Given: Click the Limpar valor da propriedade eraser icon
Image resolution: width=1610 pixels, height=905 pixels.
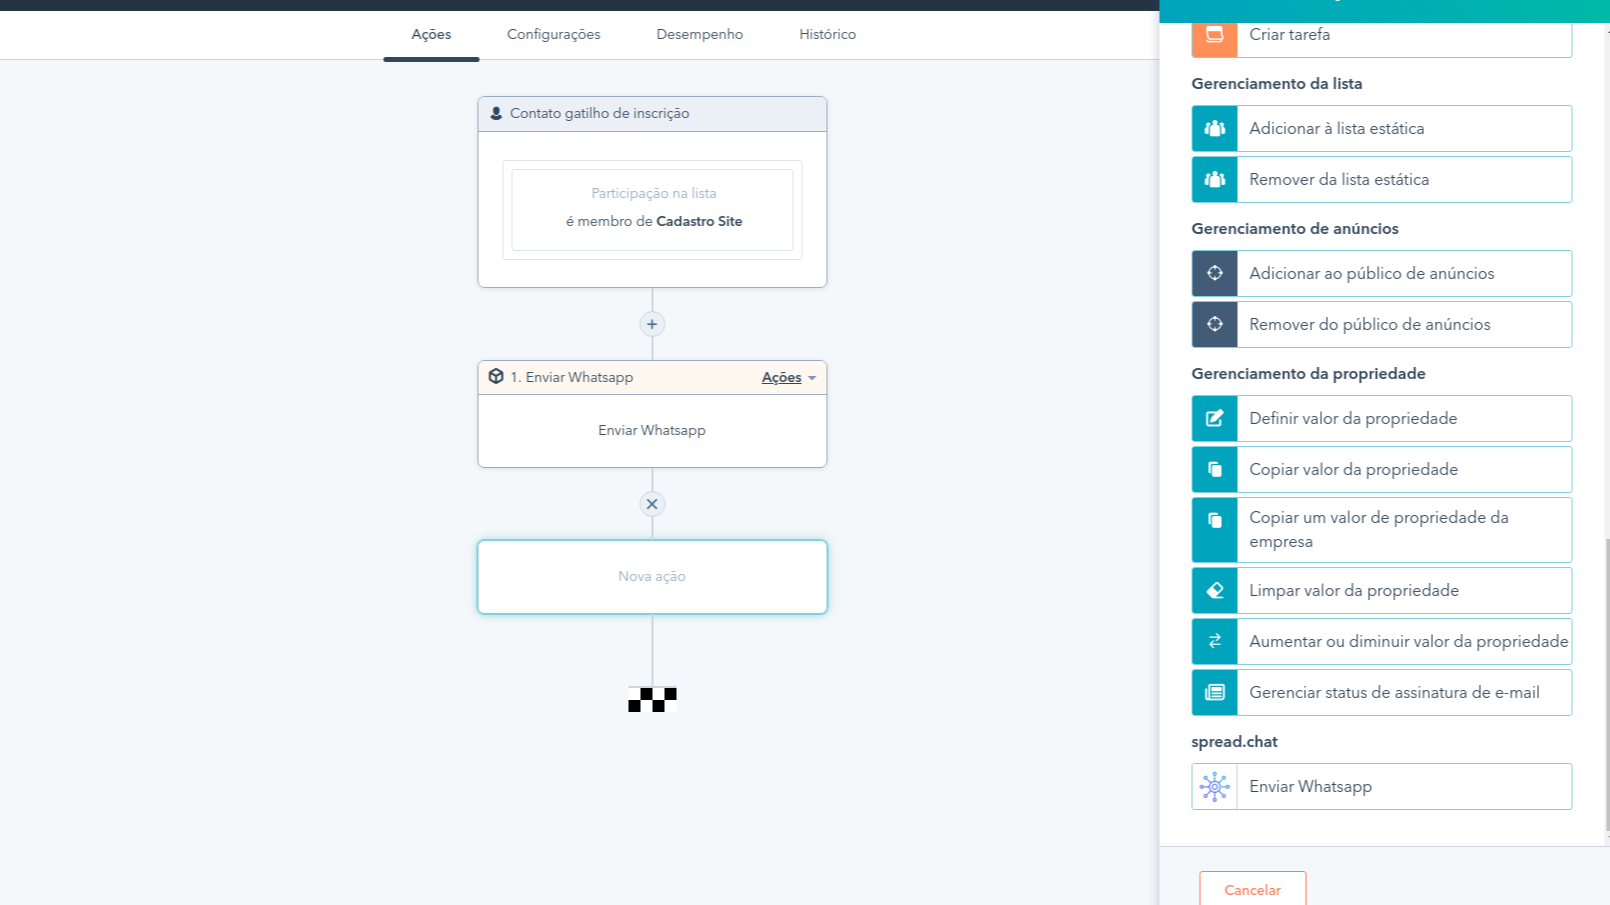Looking at the screenshot, I should [x=1214, y=591].
